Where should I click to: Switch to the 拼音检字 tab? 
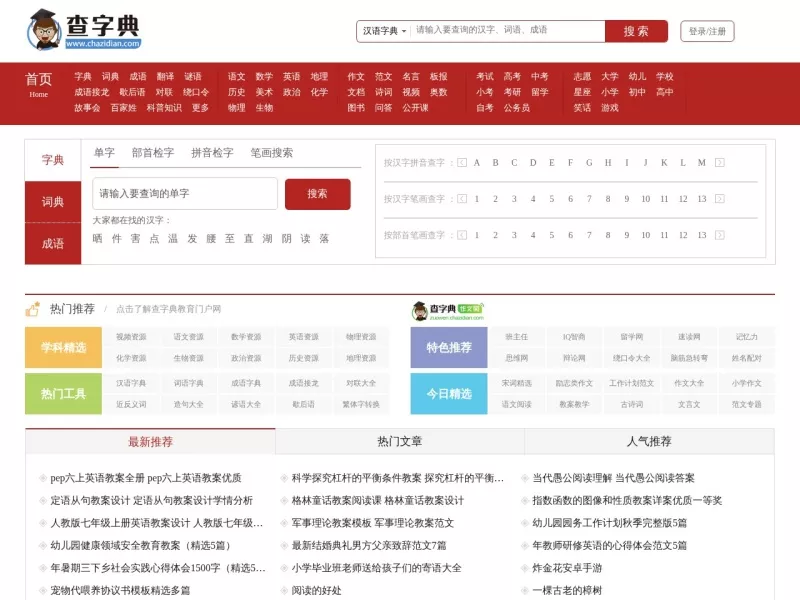(212, 153)
